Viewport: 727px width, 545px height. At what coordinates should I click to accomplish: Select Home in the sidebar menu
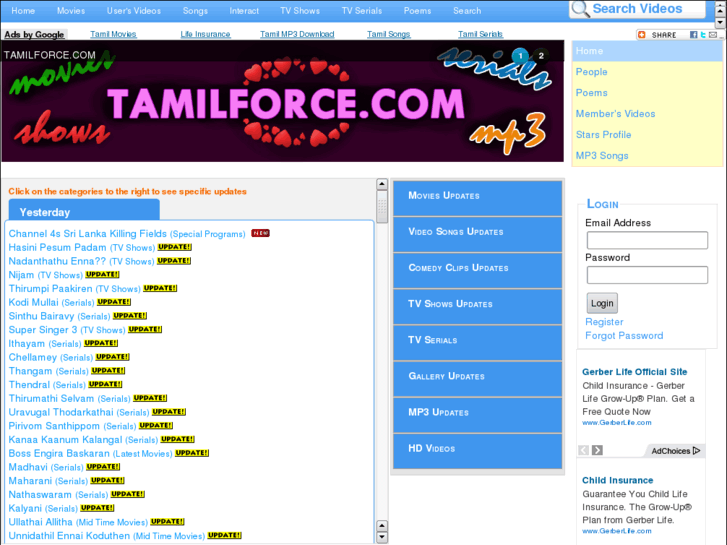point(647,51)
